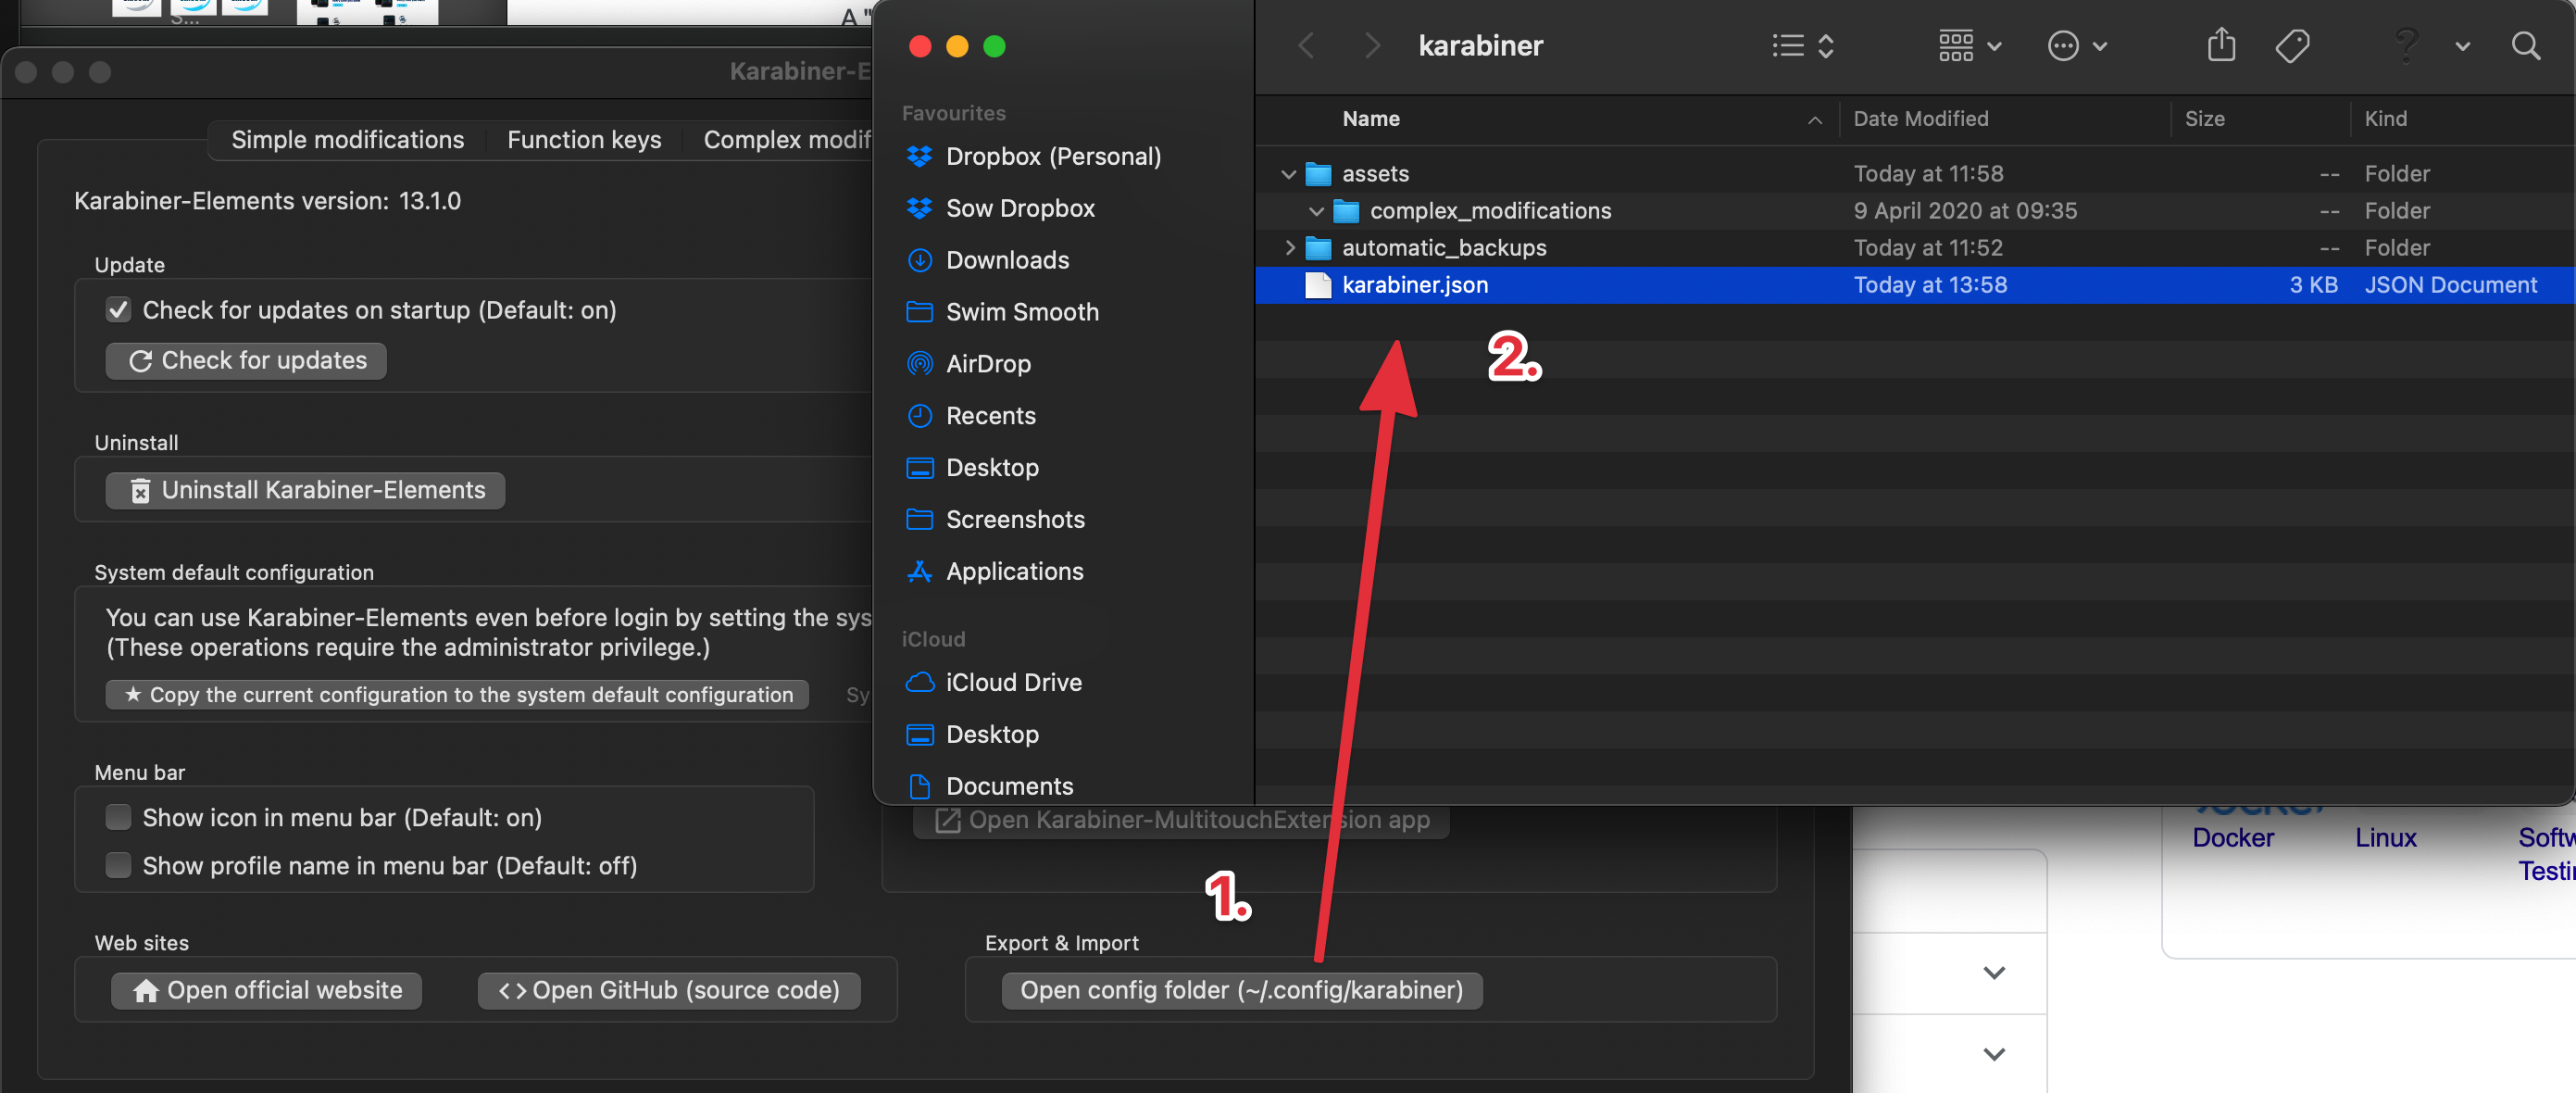The image size is (2576, 1093).
Task: Click the AirDrop sidebar icon
Action: coord(920,363)
